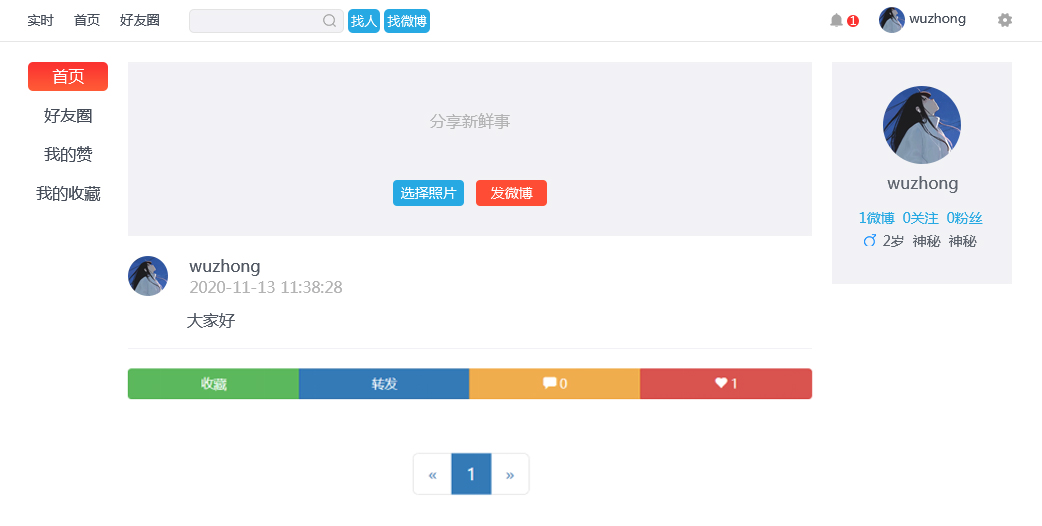Go to next page with » arrow

509,474
